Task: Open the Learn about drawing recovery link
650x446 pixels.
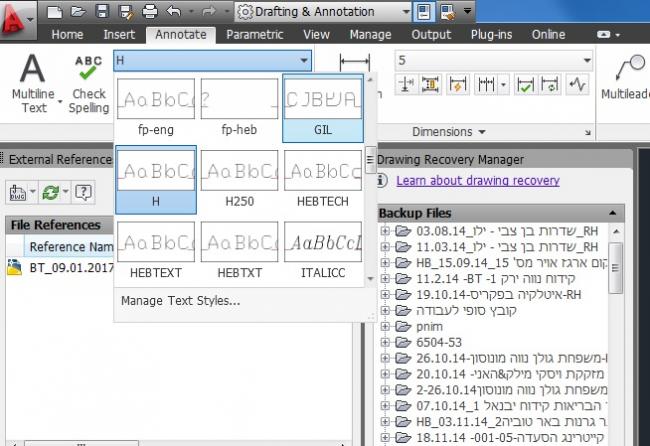Action: coord(478,181)
